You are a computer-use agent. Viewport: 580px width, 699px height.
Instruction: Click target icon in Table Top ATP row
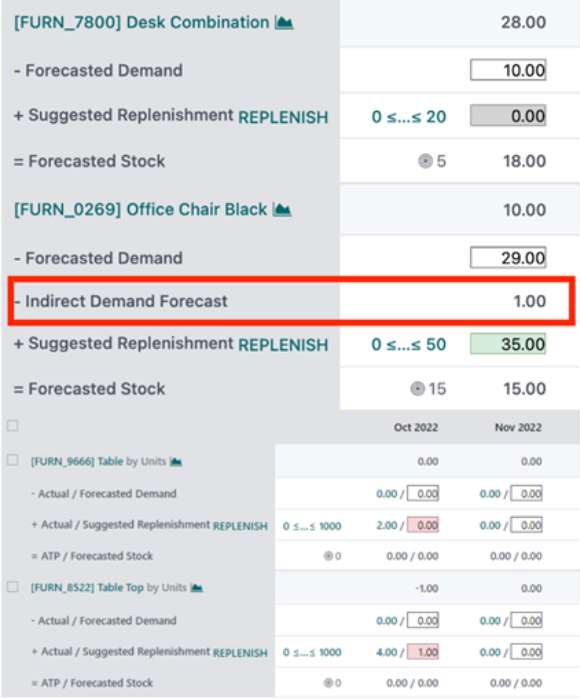pos(329,683)
